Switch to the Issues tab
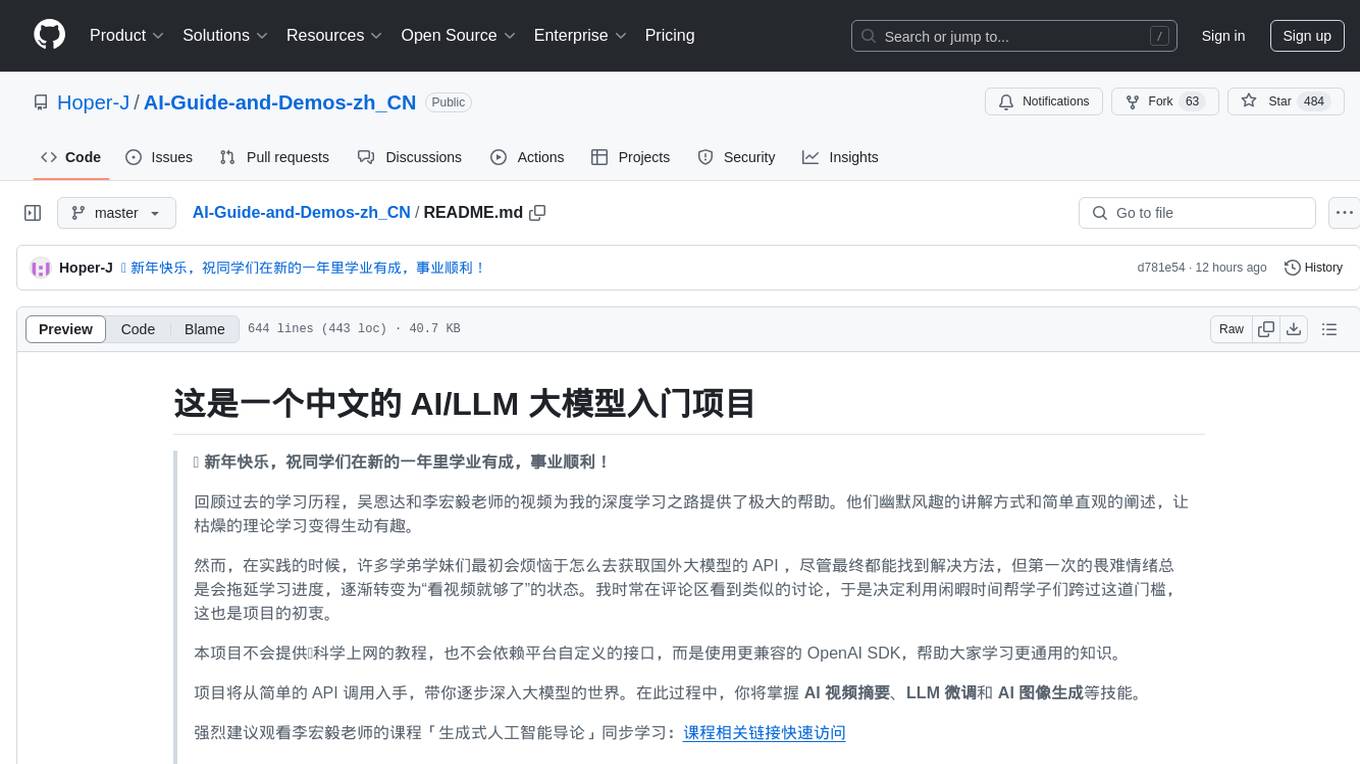 159,157
